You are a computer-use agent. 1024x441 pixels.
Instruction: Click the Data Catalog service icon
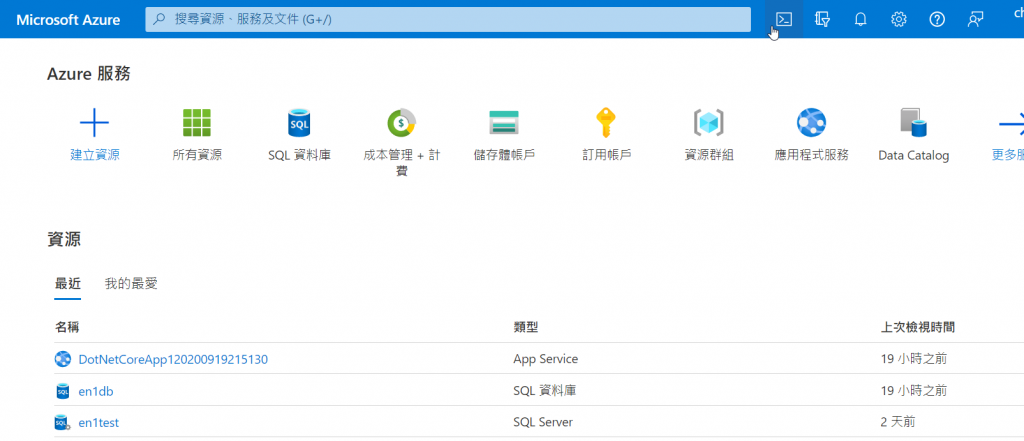[x=914, y=122]
